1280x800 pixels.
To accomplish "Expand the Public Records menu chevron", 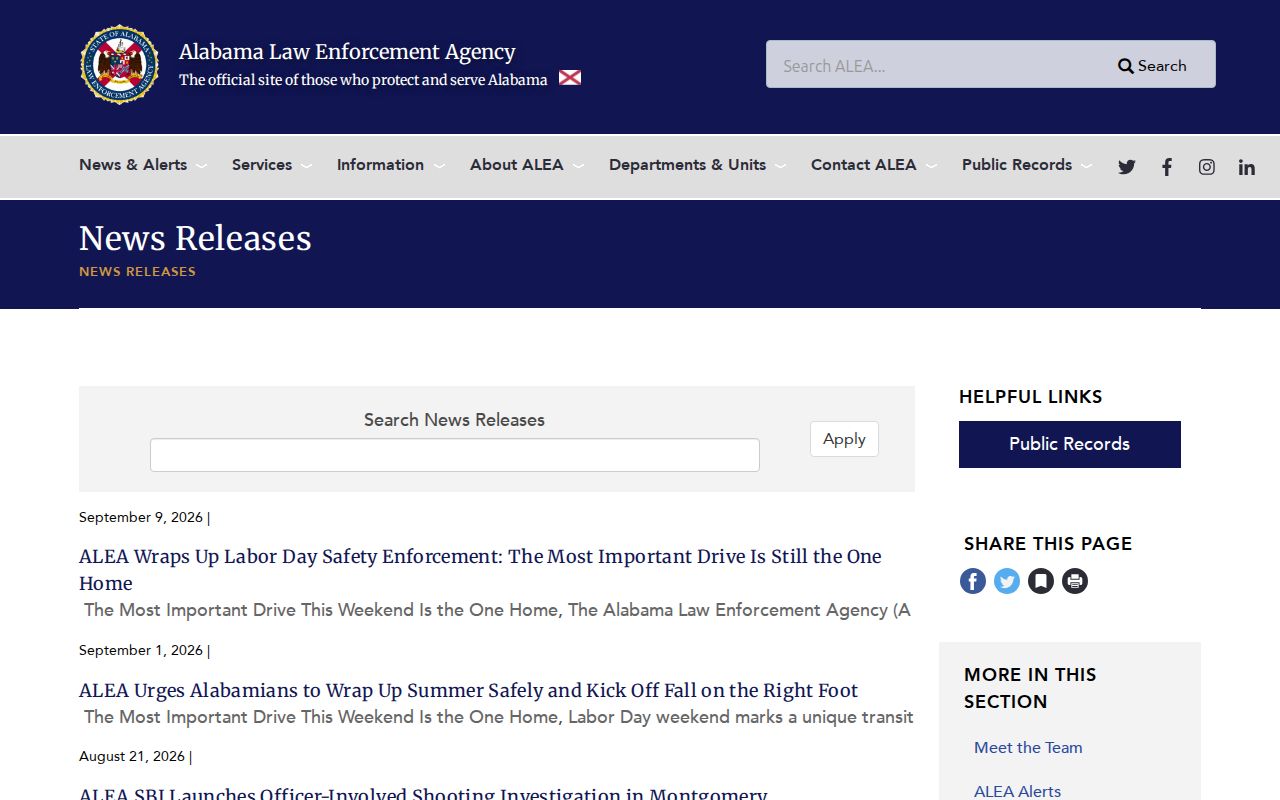I will point(1086,166).
